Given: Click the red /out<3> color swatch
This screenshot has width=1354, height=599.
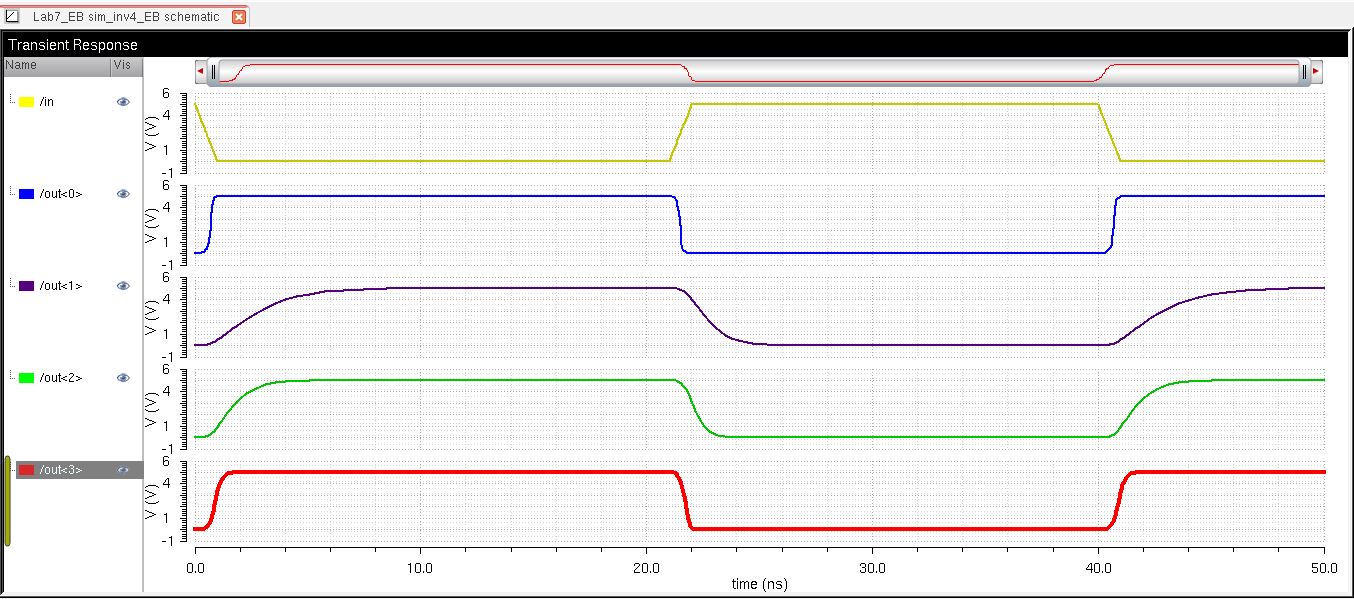Looking at the screenshot, I should tap(27, 470).
